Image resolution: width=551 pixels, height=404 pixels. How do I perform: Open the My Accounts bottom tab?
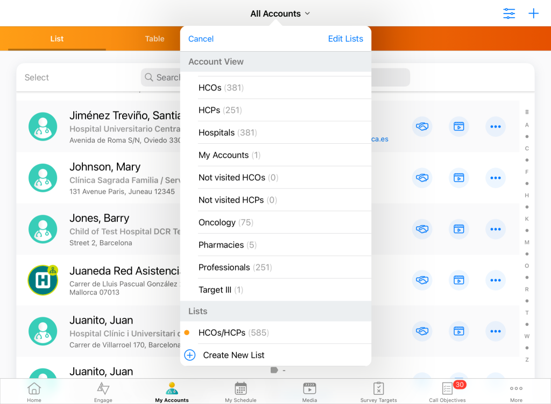(172, 392)
